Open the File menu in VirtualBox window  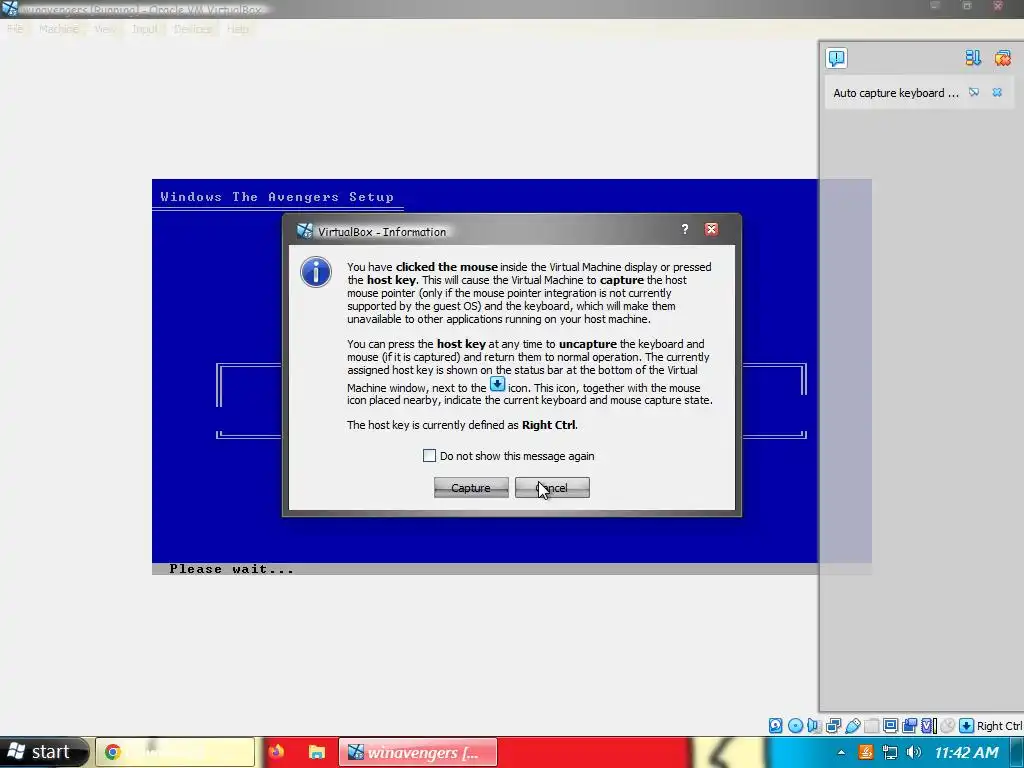(15, 29)
